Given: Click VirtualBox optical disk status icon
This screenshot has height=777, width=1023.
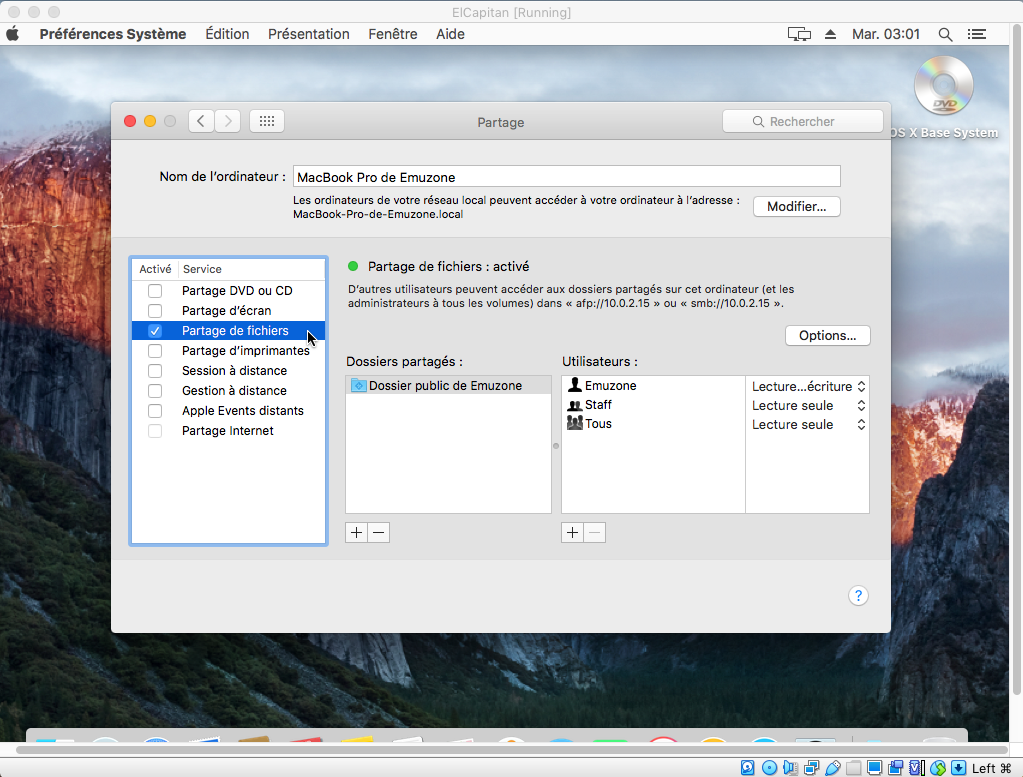Looking at the screenshot, I should coord(769,767).
